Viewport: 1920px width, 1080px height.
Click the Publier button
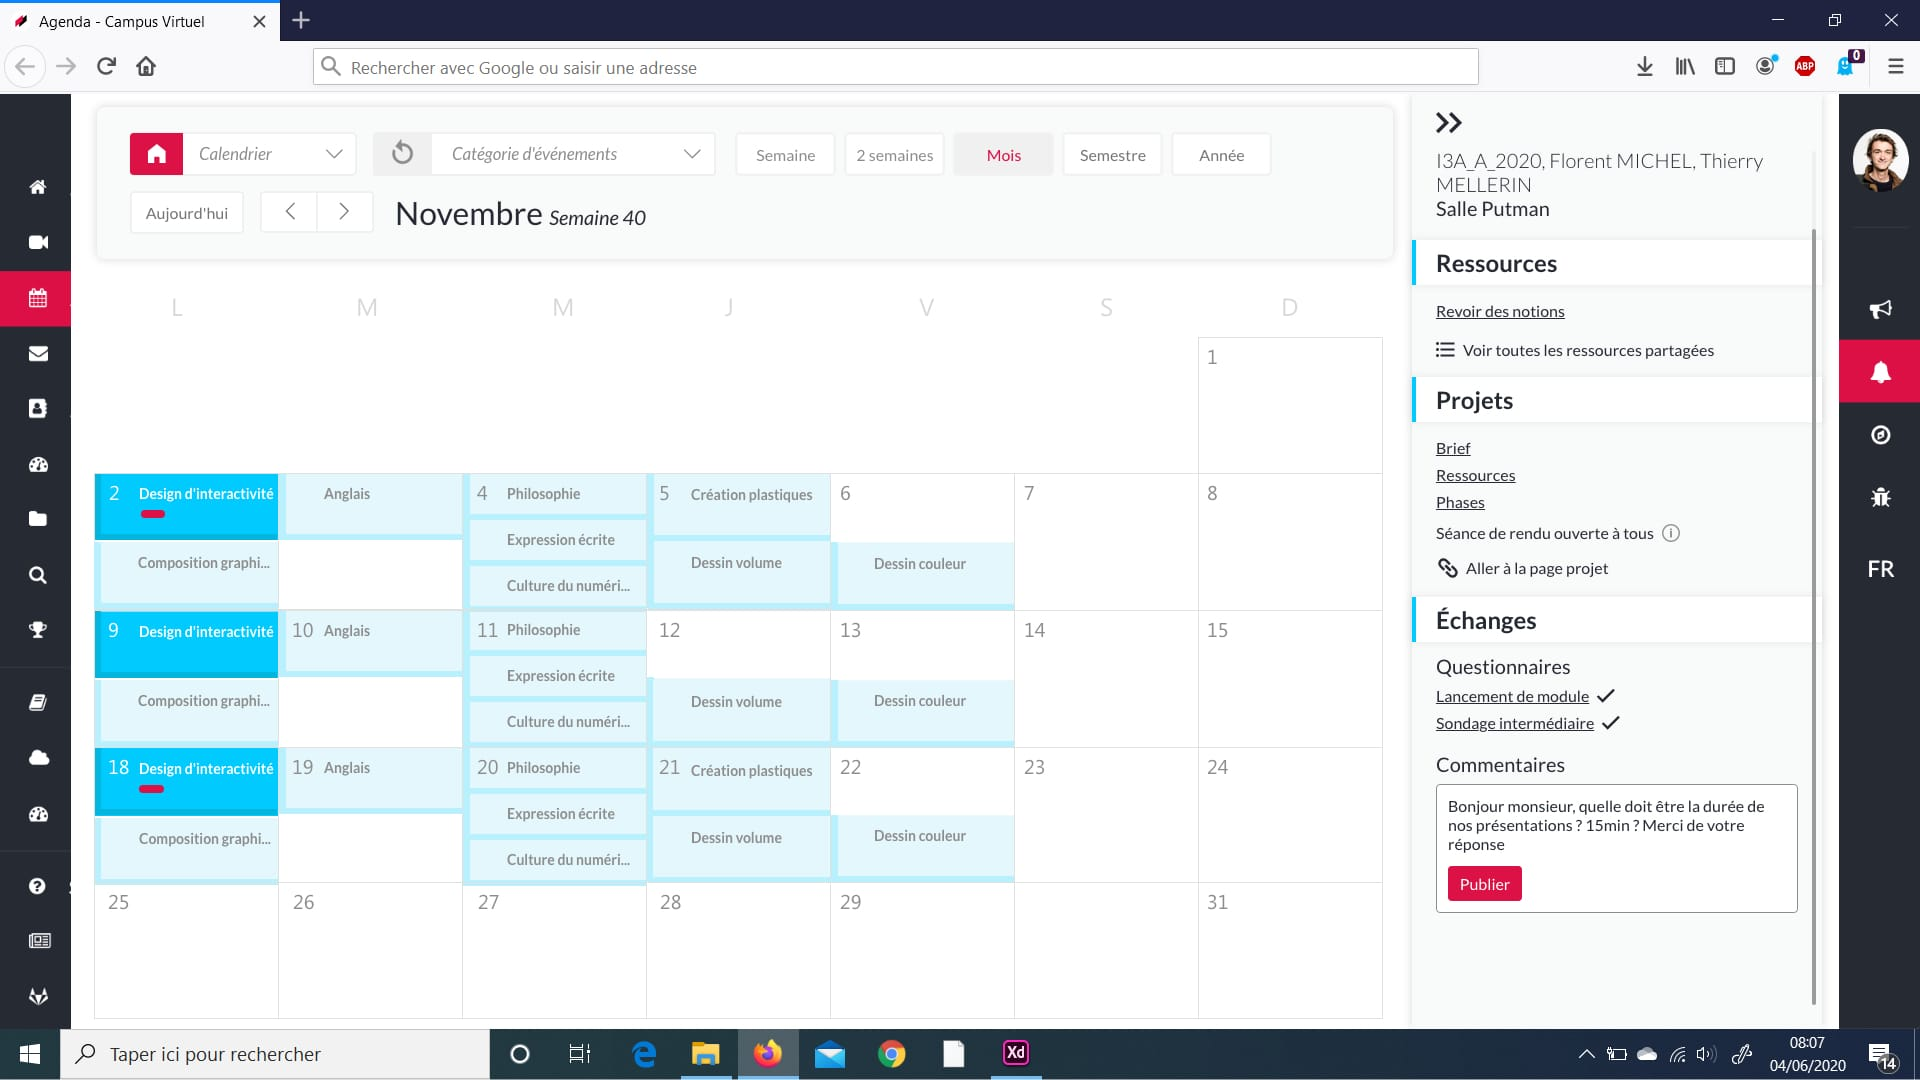(1484, 884)
